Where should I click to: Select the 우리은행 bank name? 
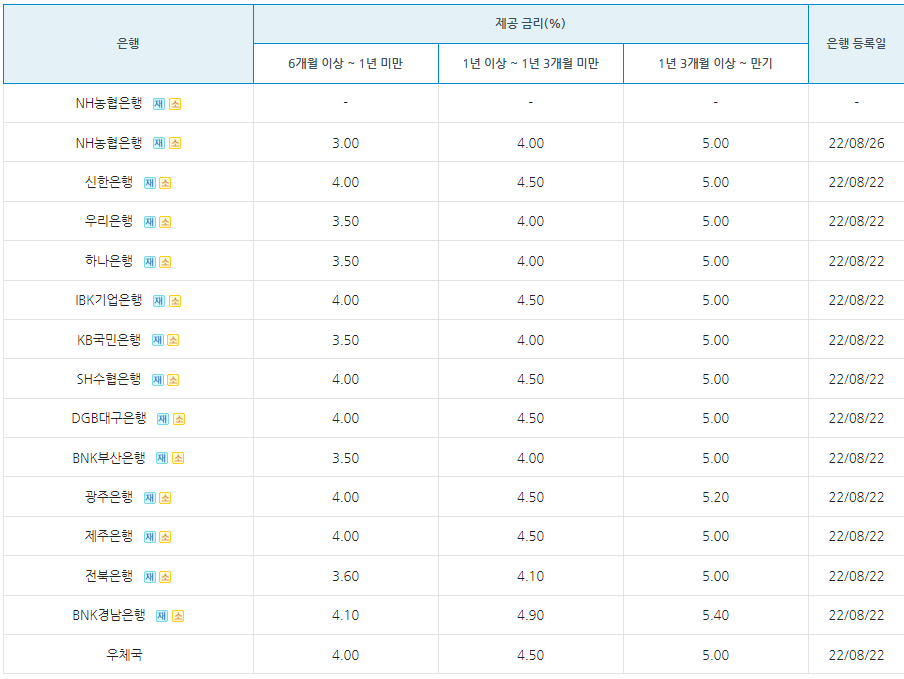click(109, 221)
